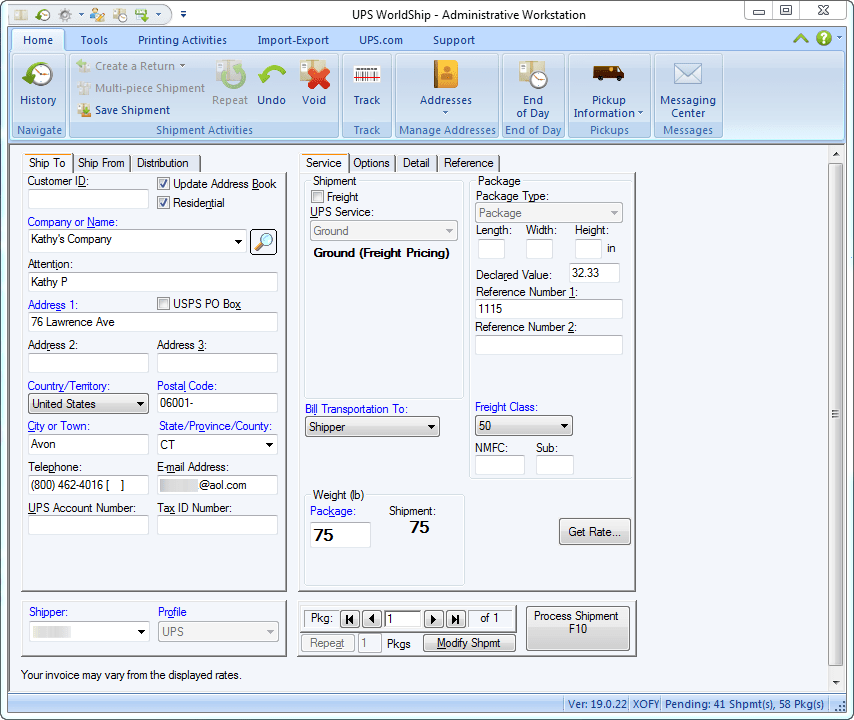This screenshot has height=720, width=854.
Task: Click Process Shipment F10 button
Action: pos(577,628)
